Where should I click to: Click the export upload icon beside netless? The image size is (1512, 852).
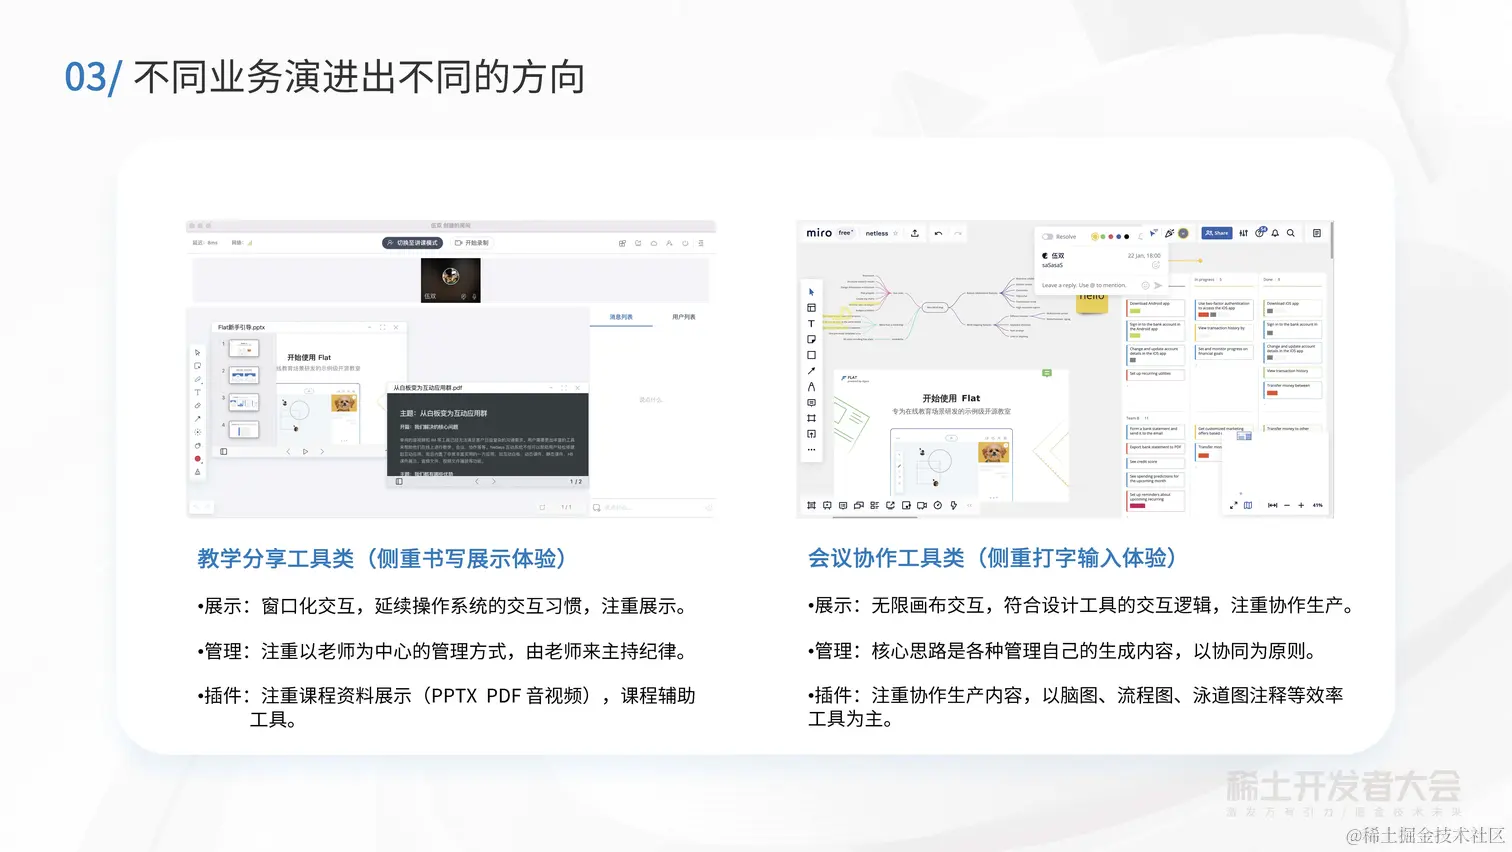click(x=914, y=233)
